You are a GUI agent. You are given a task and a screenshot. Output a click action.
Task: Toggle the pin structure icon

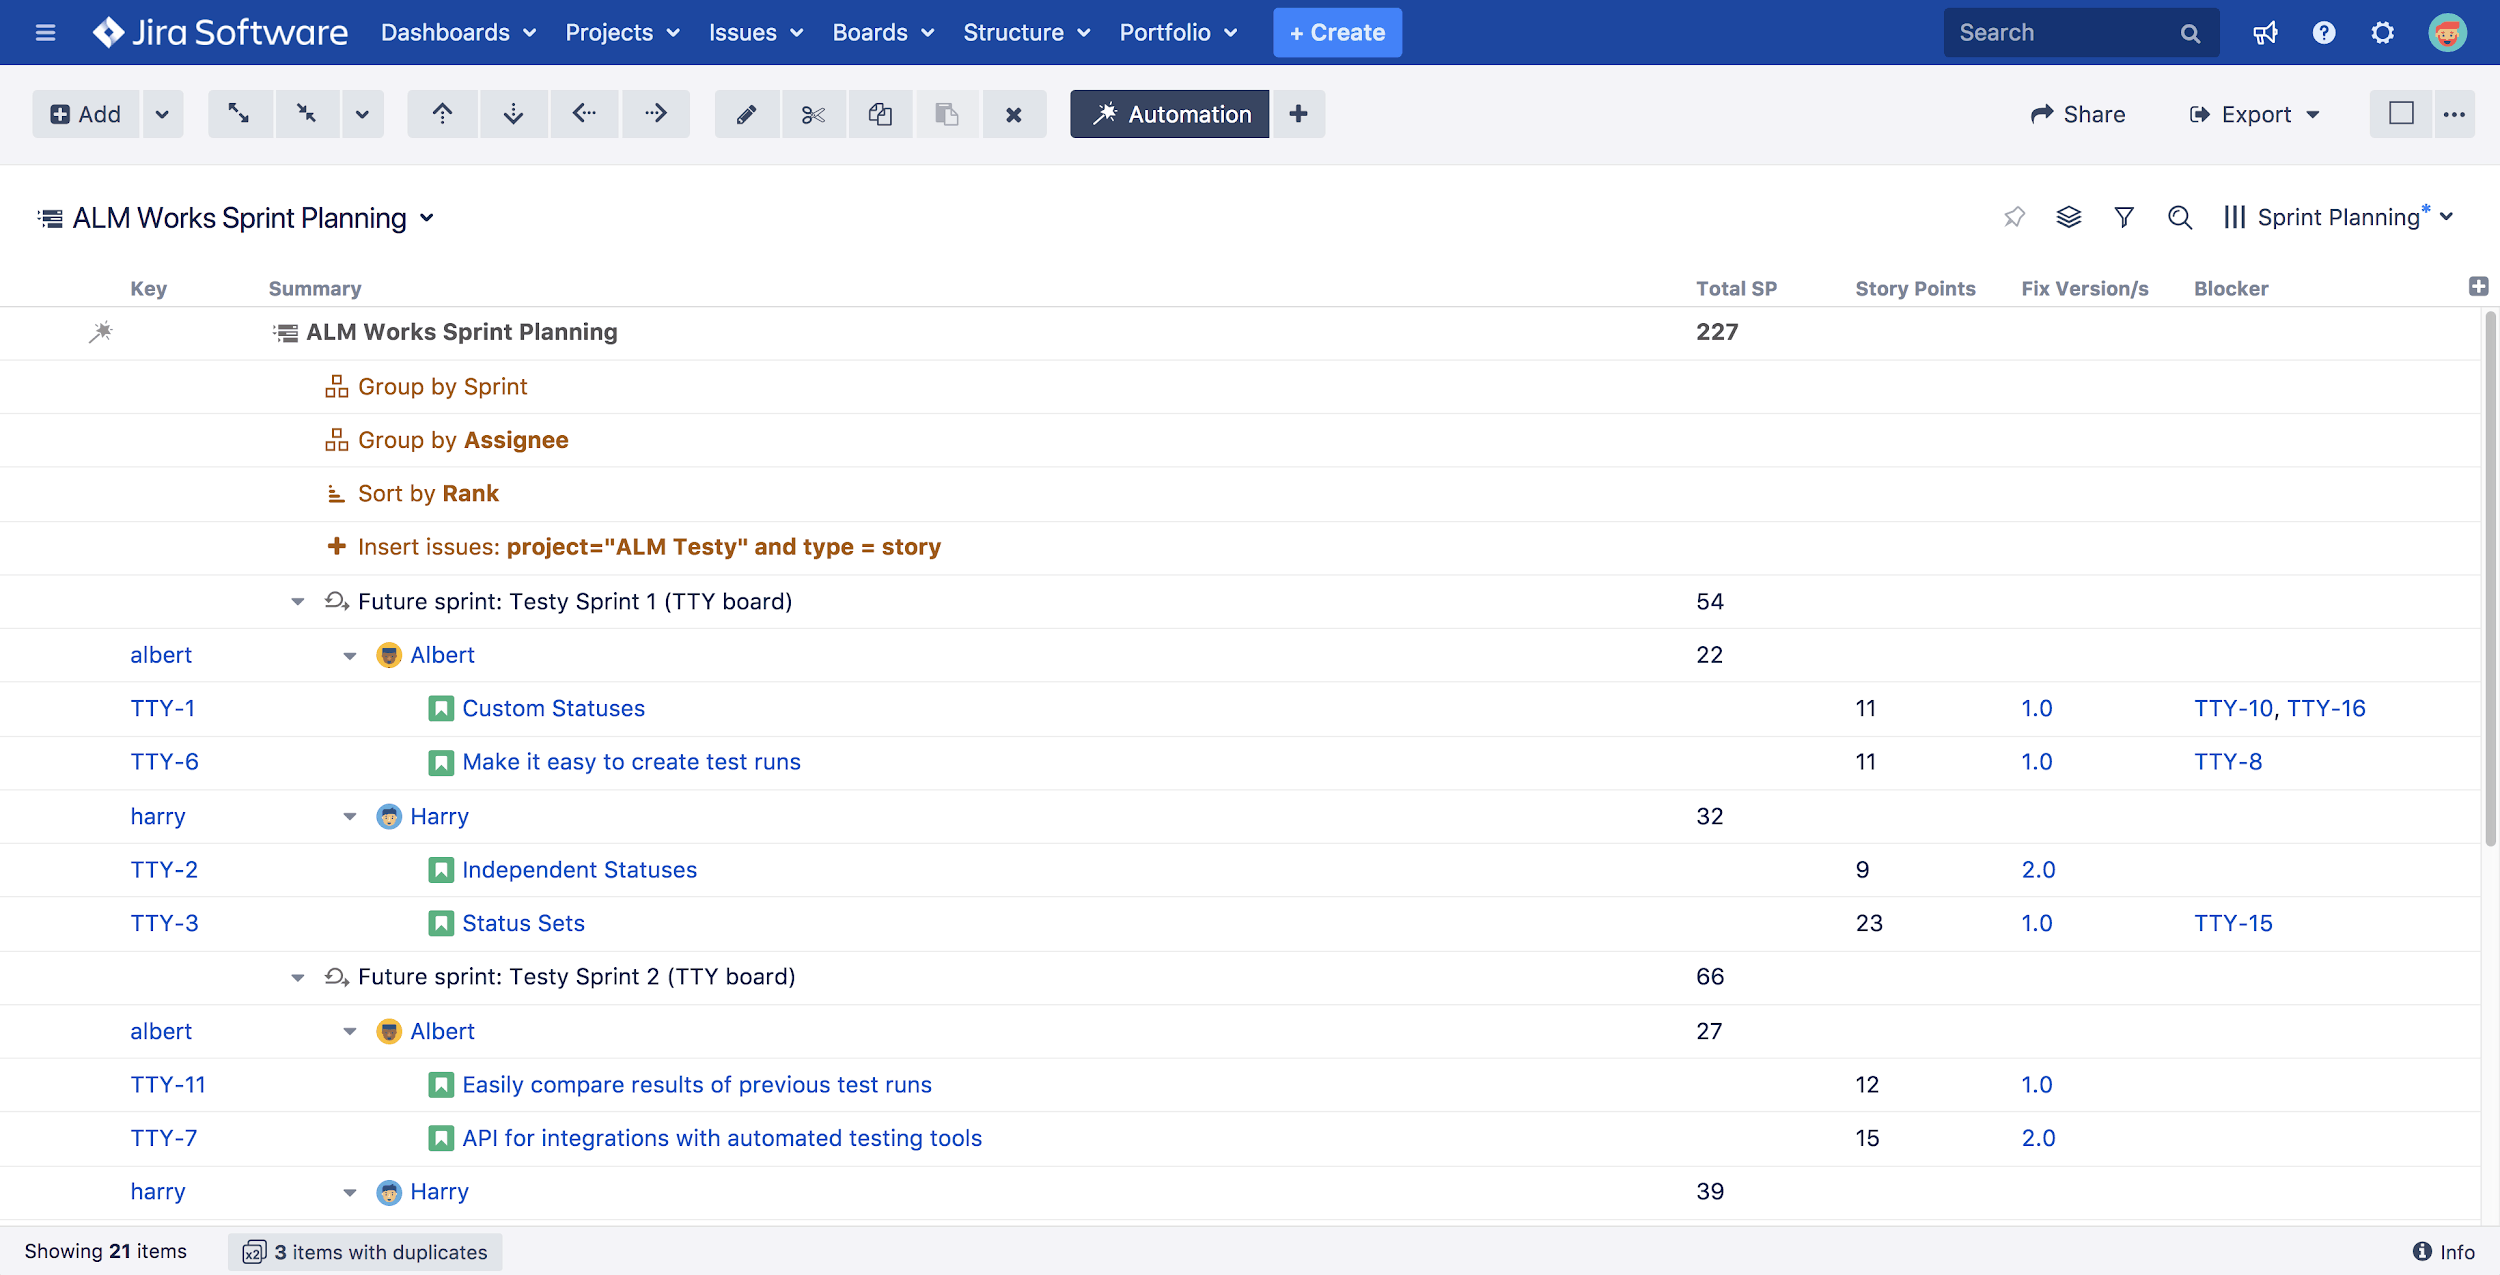[2014, 217]
